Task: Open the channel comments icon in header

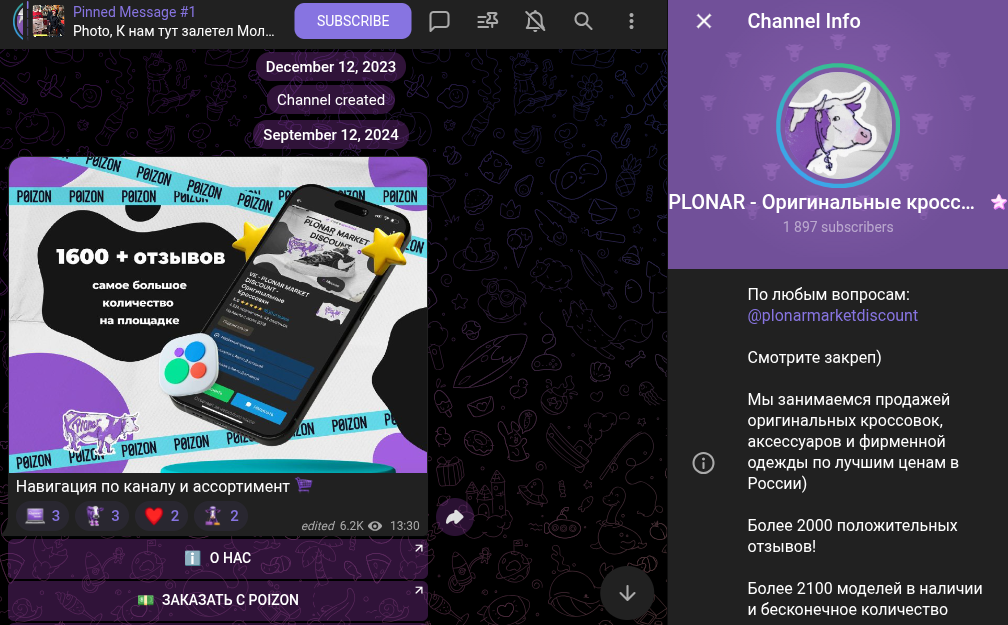Action: [x=439, y=21]
